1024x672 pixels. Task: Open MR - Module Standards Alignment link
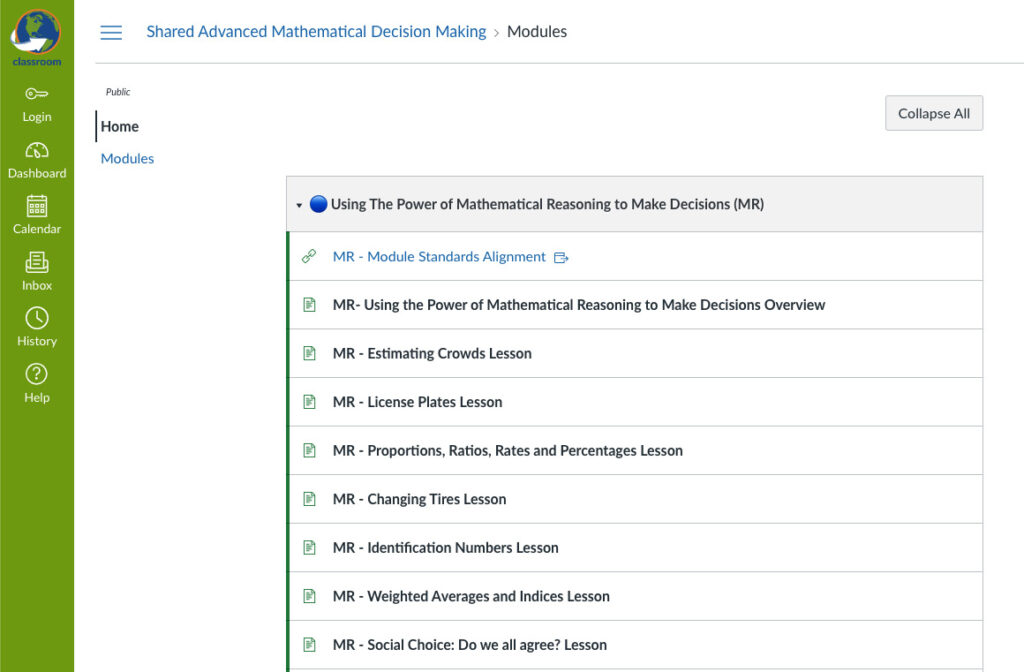pyautogui.click(x=439, y=257)
